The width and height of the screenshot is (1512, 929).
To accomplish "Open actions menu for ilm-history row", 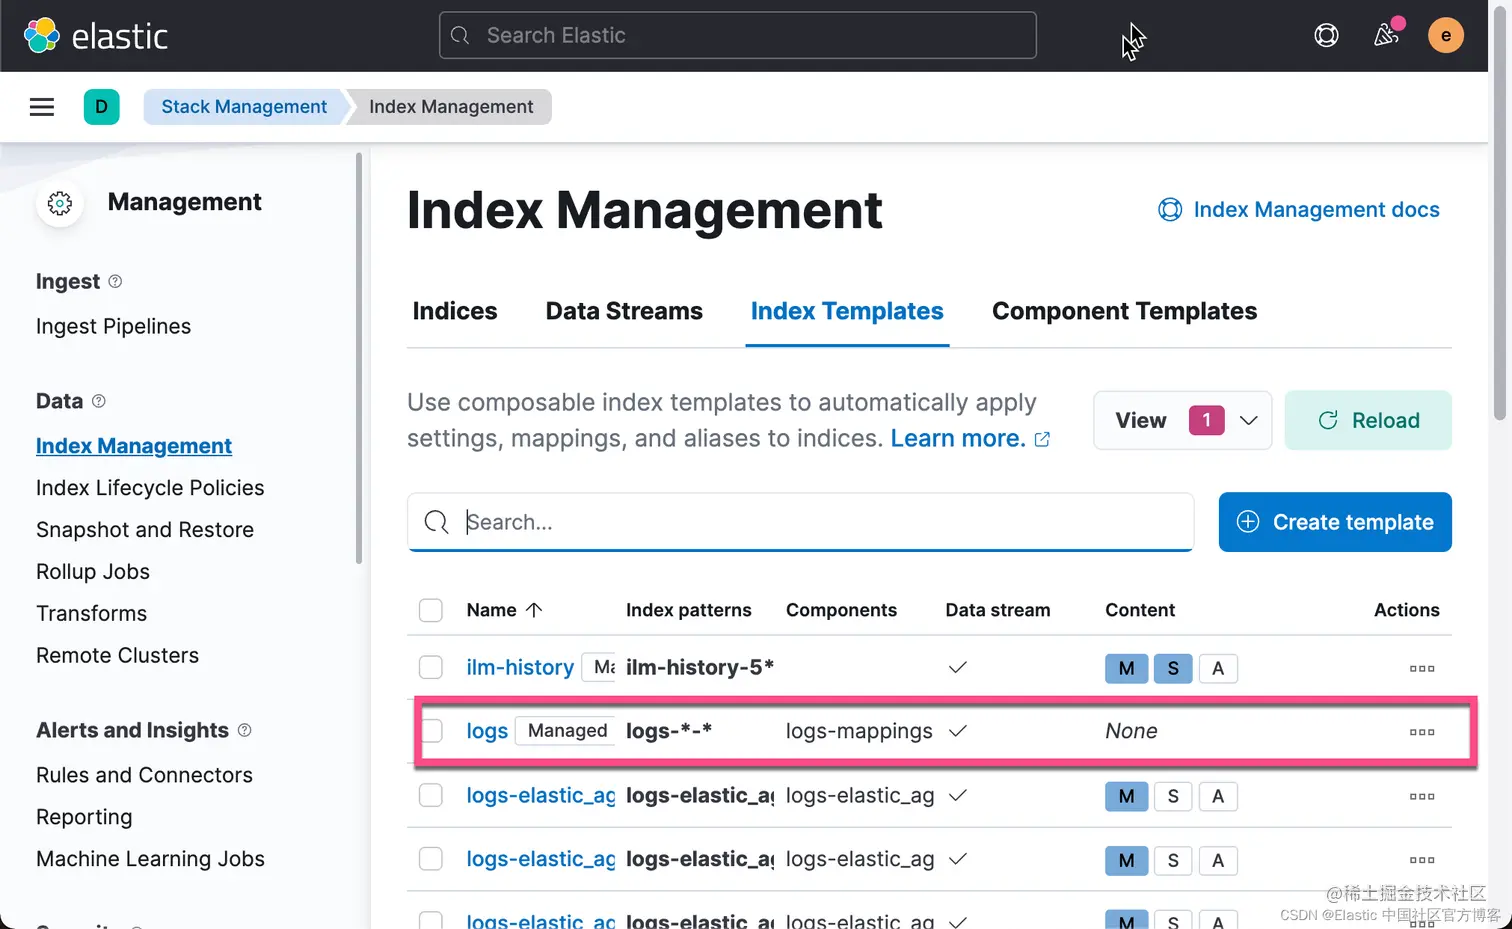I will 1422,669.
